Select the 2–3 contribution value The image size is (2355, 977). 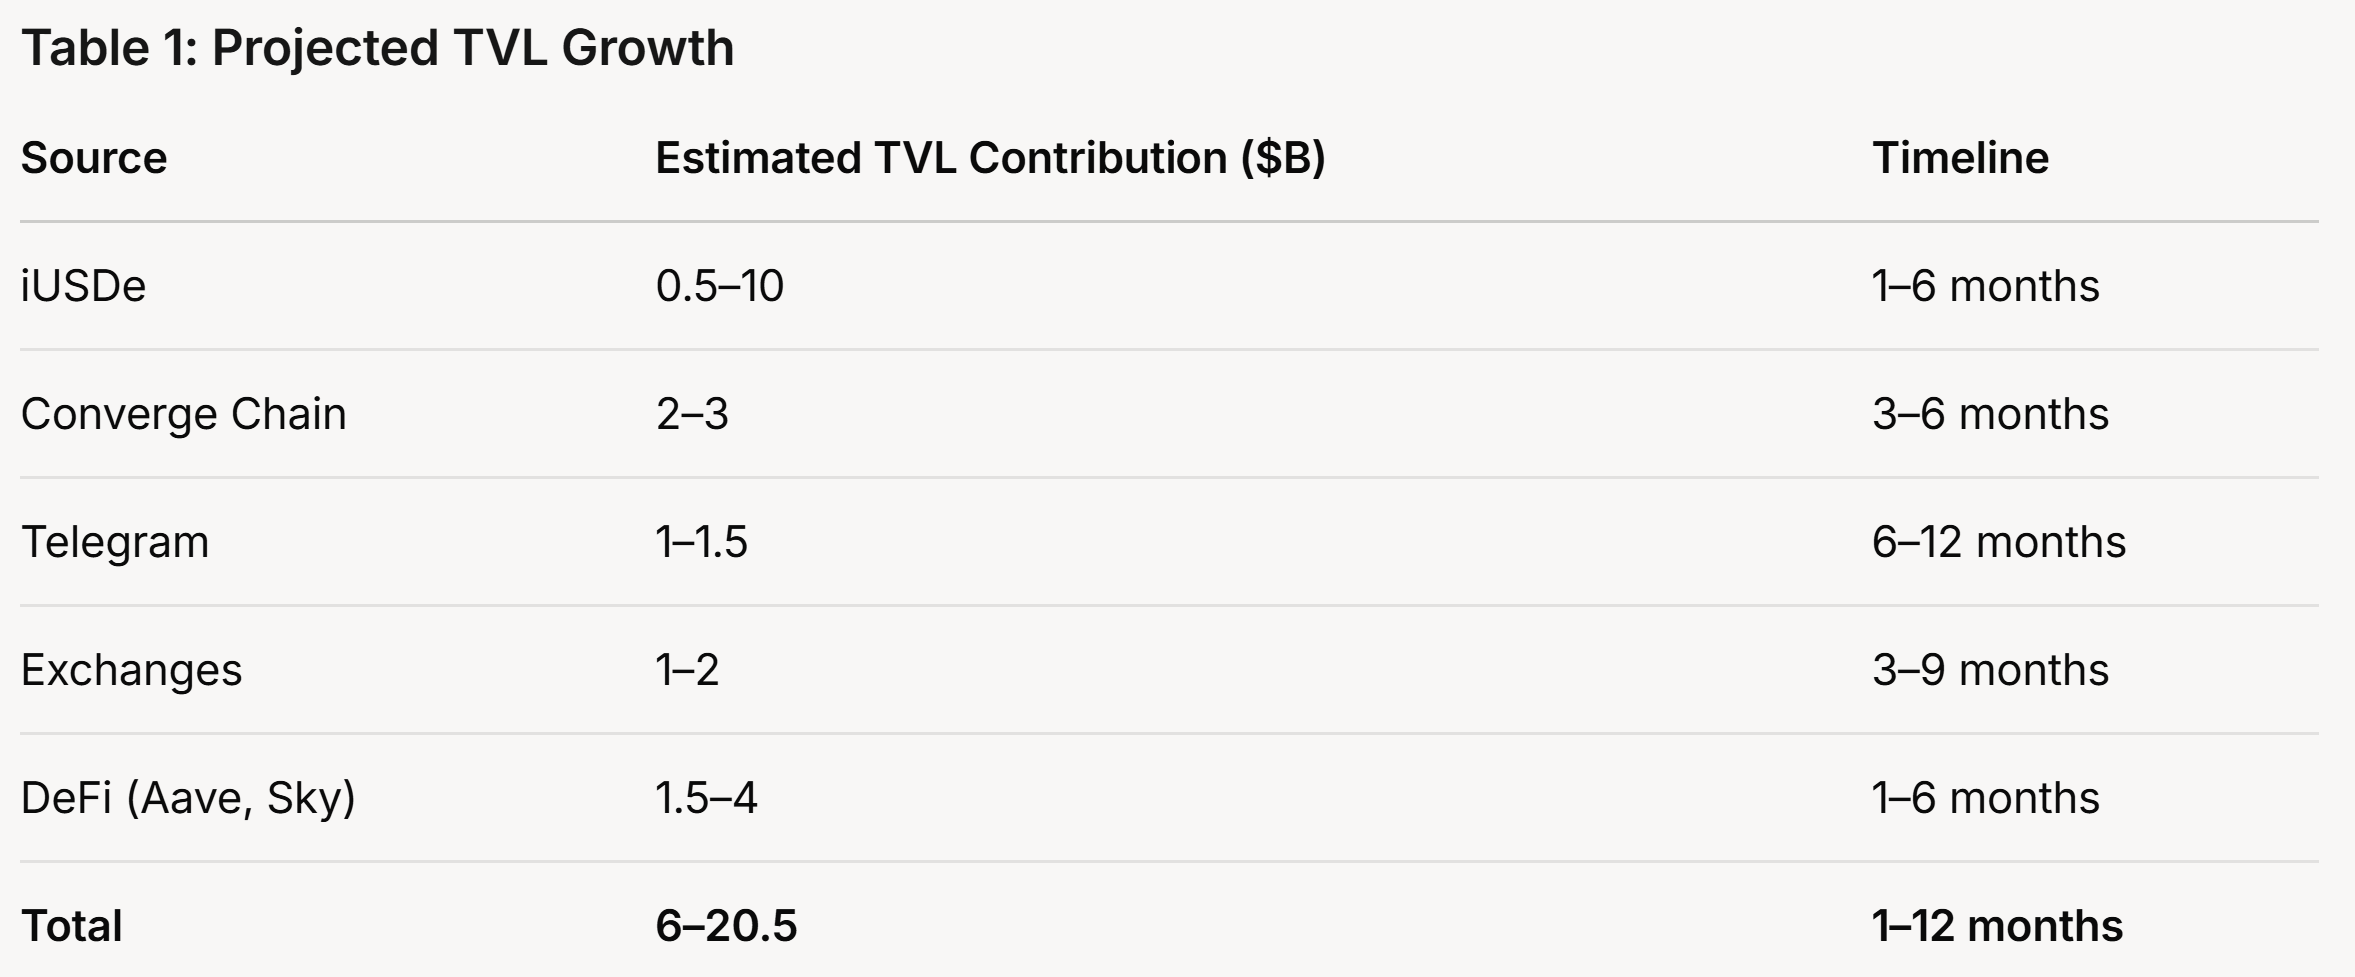pyautogui.click(x=692, y=414)
